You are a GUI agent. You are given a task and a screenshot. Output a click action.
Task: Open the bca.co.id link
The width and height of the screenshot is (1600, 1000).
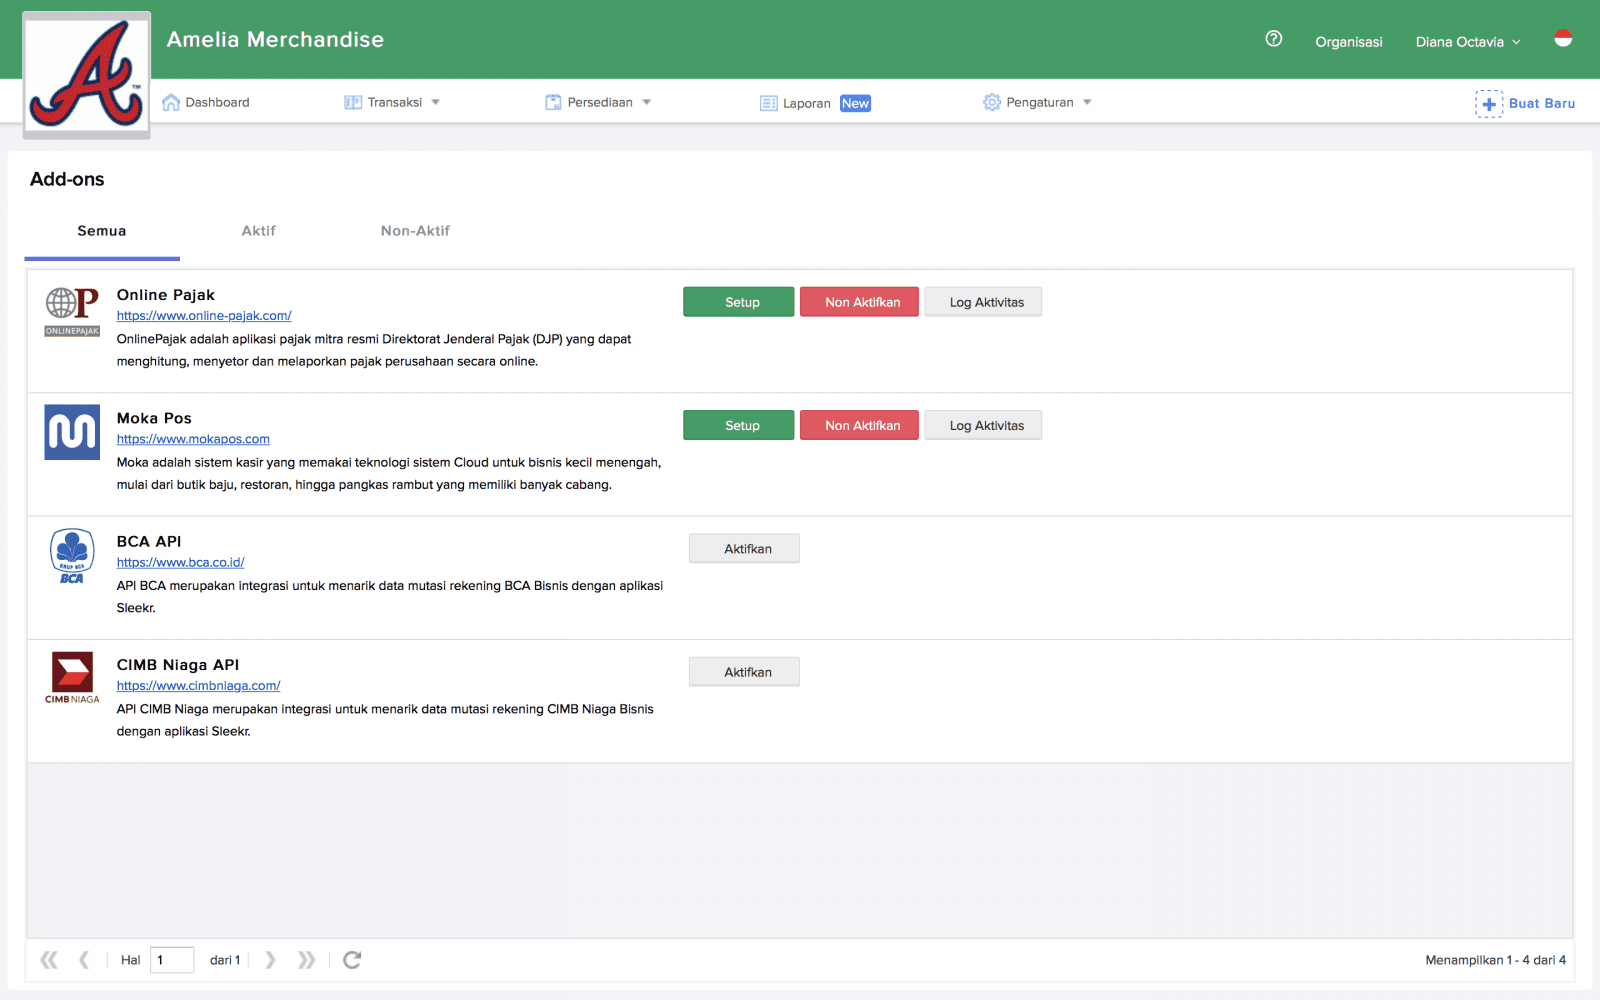[x=180, y=562]
